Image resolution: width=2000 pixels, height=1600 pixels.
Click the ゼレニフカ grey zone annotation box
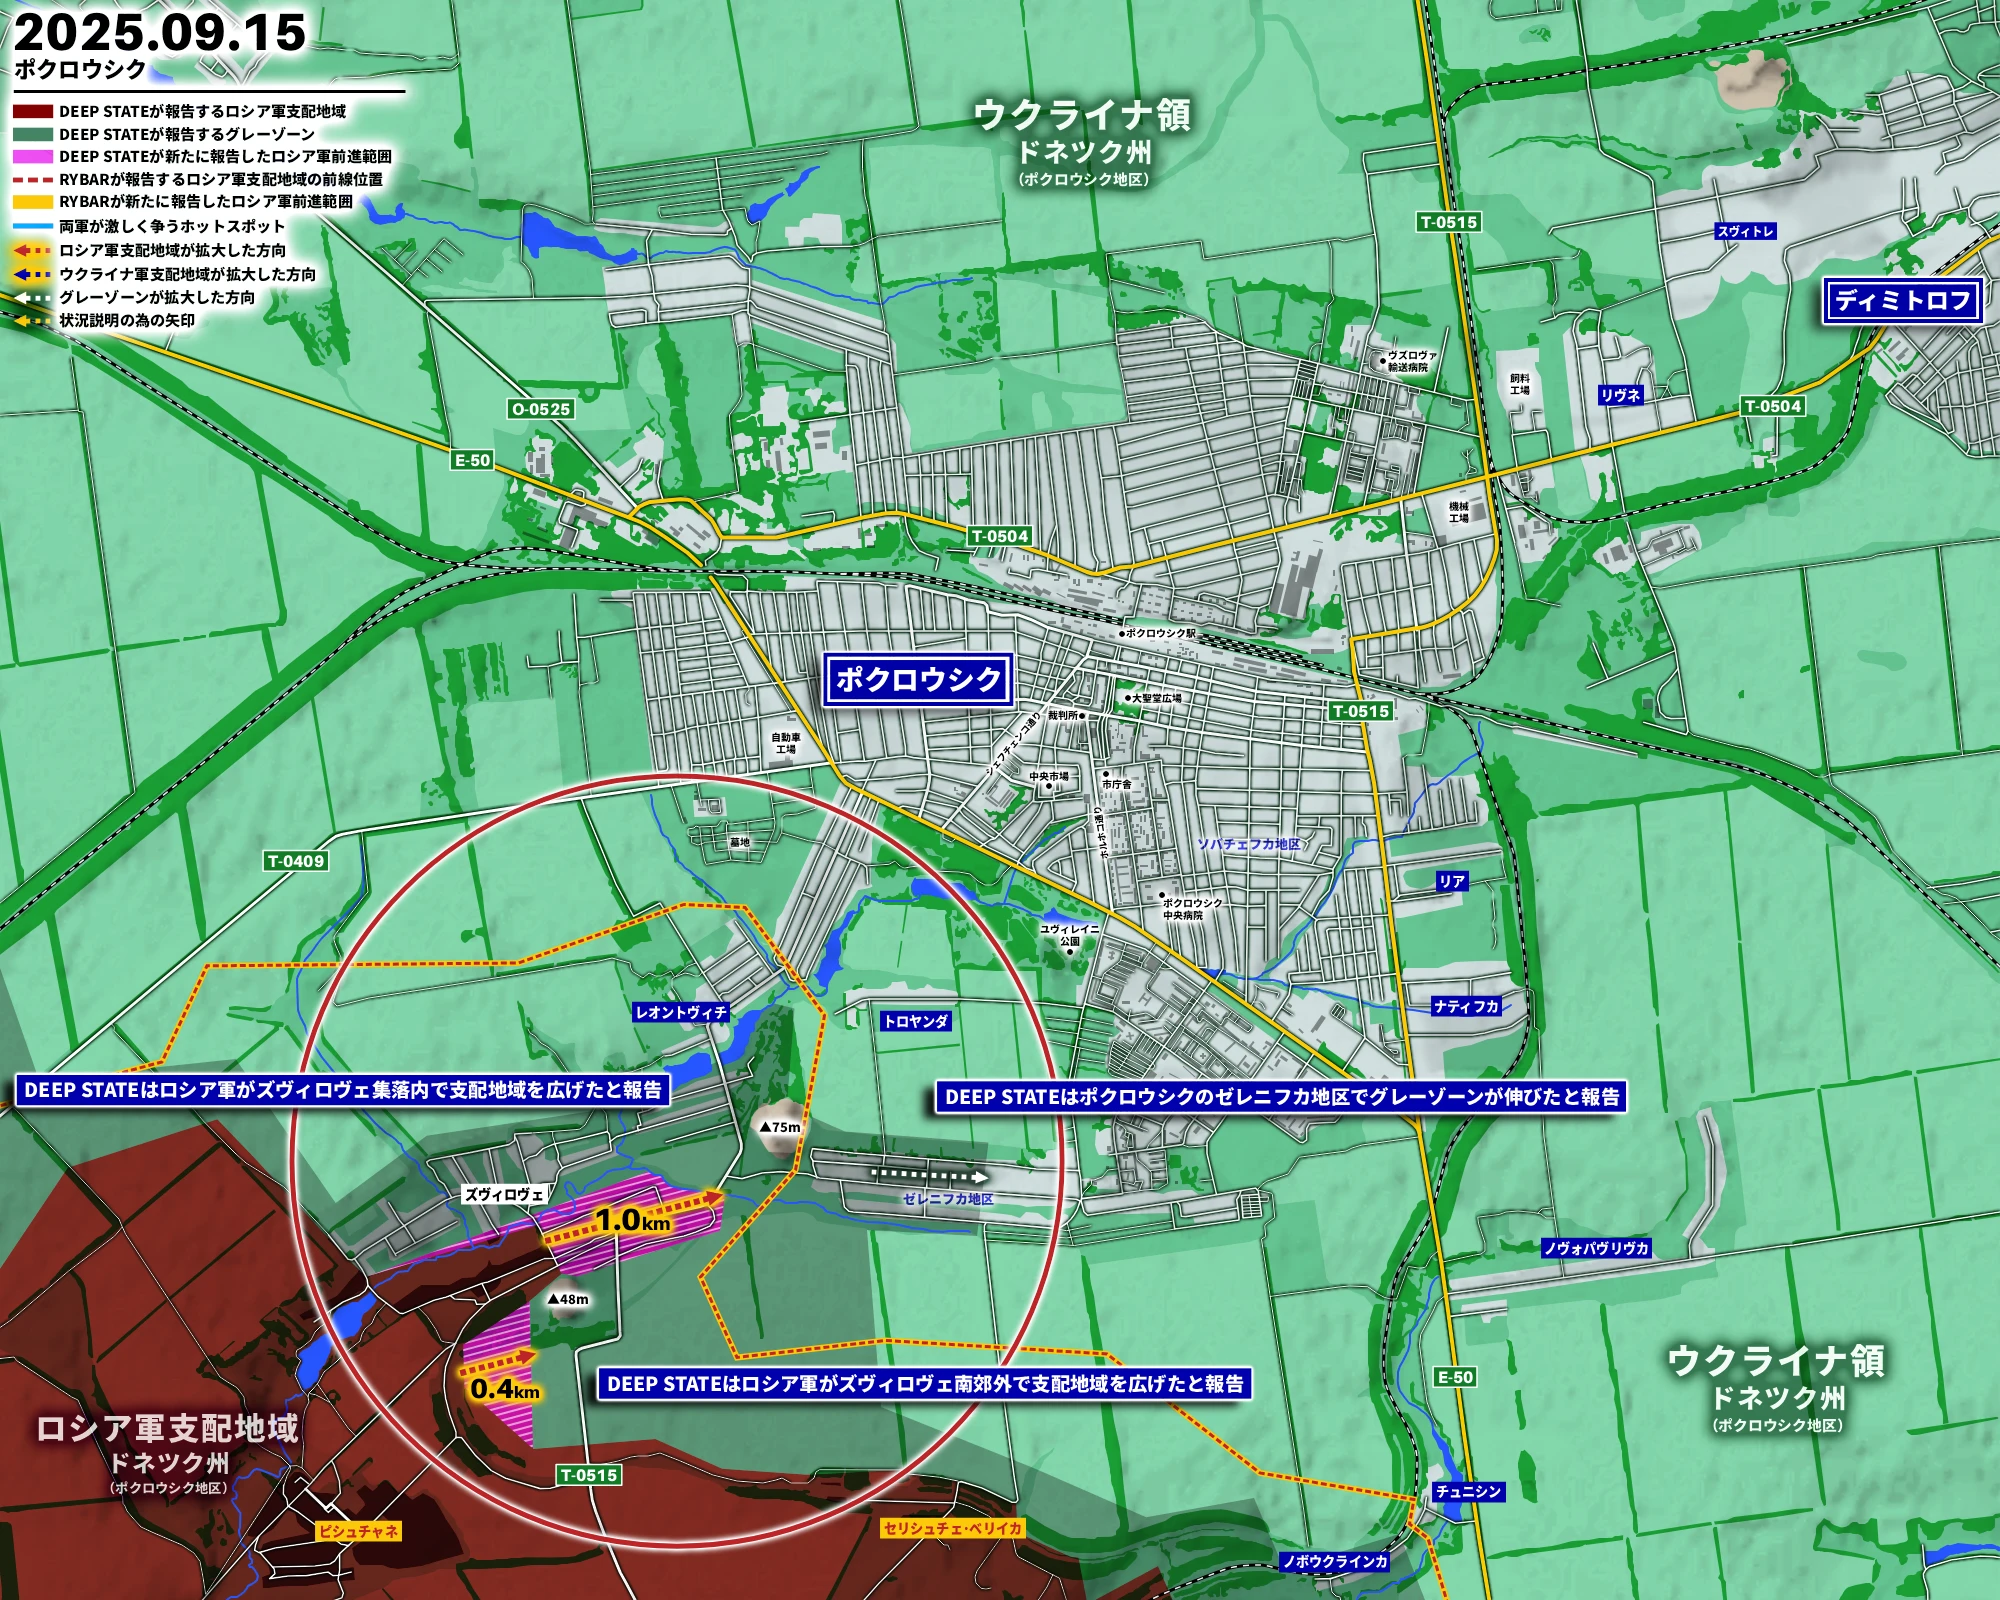(x=1281, y=1097)
